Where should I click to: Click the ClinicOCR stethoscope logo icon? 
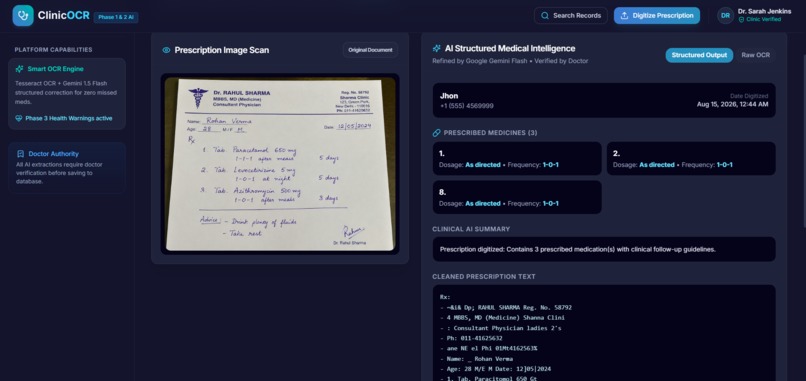pos(23,15)
